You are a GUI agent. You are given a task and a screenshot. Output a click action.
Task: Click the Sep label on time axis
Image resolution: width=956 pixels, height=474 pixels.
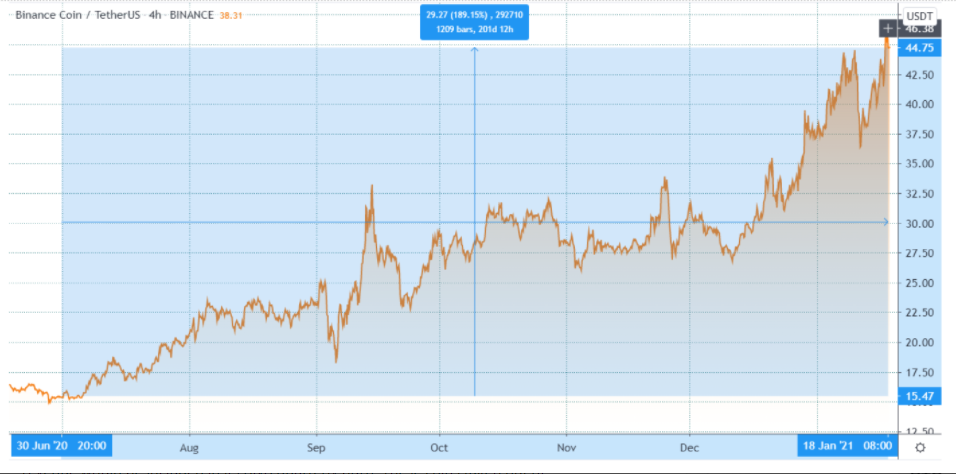point(316,446)
